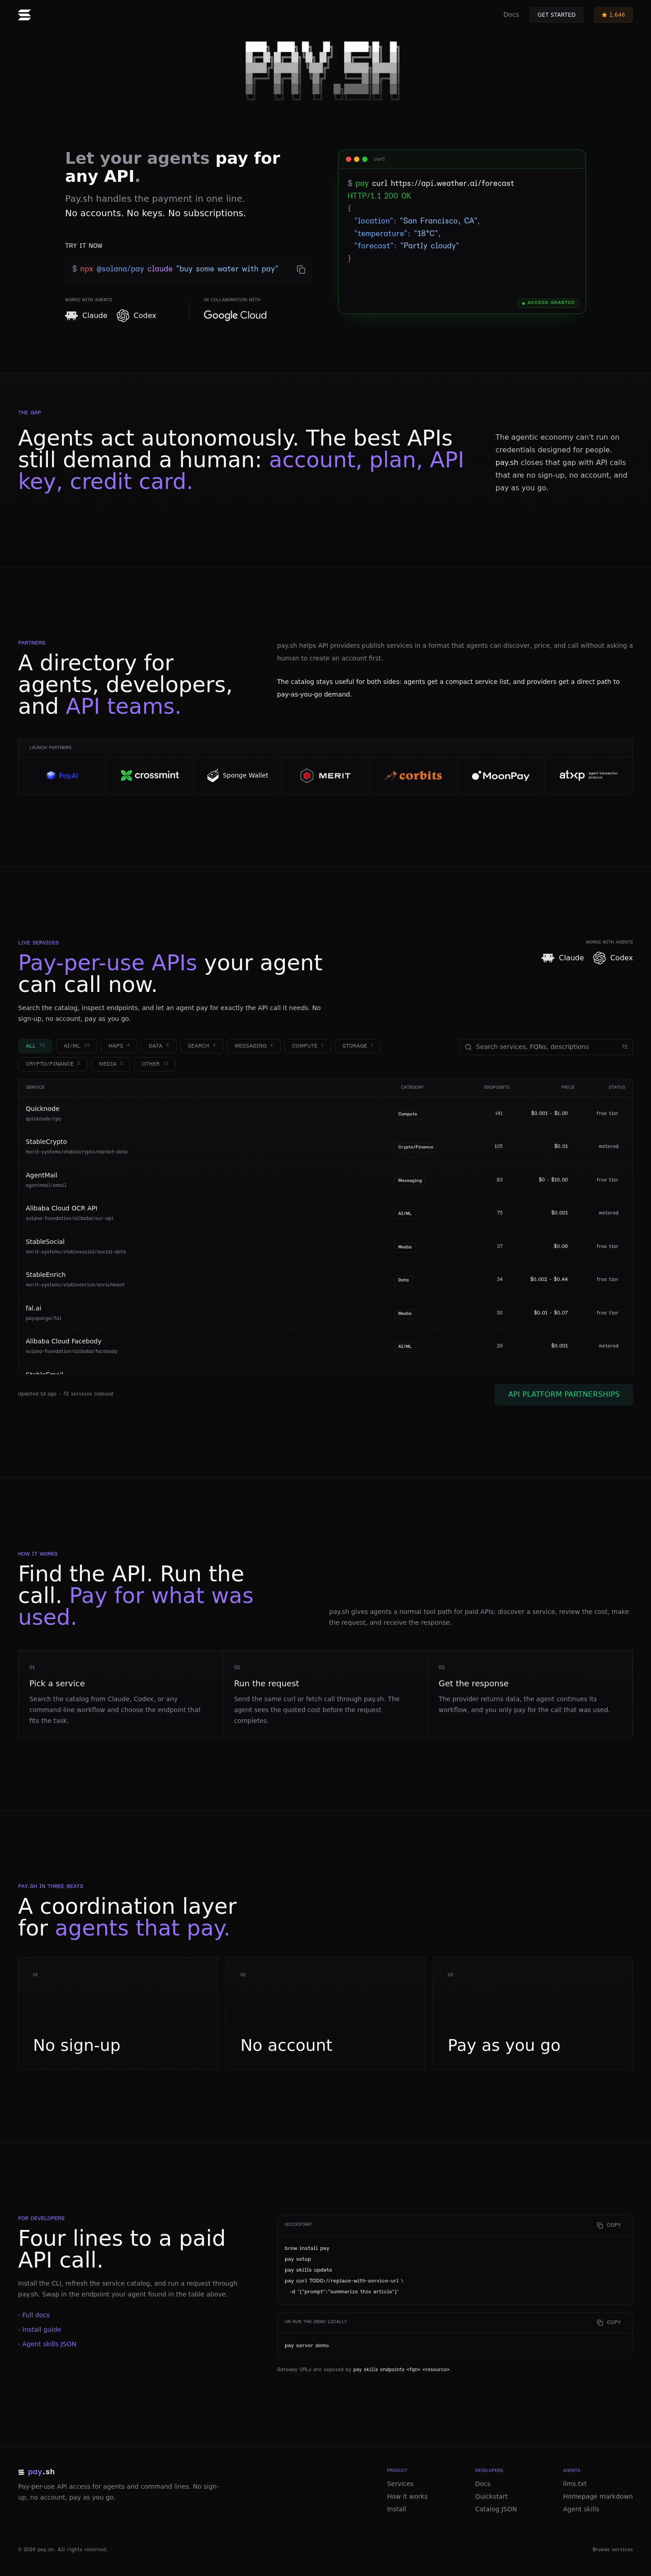Filter services by MAPS
651x2576 pixels.
coord(119,1046)
